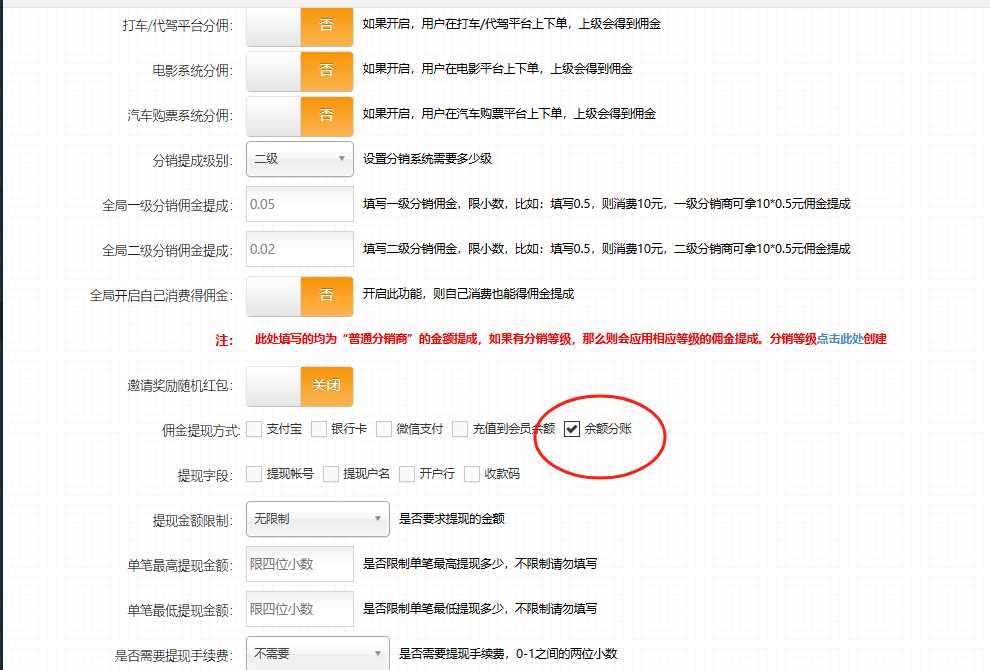
Task: Check the 银行卡 withdrawal method checkbox
Action: point(319,429)
